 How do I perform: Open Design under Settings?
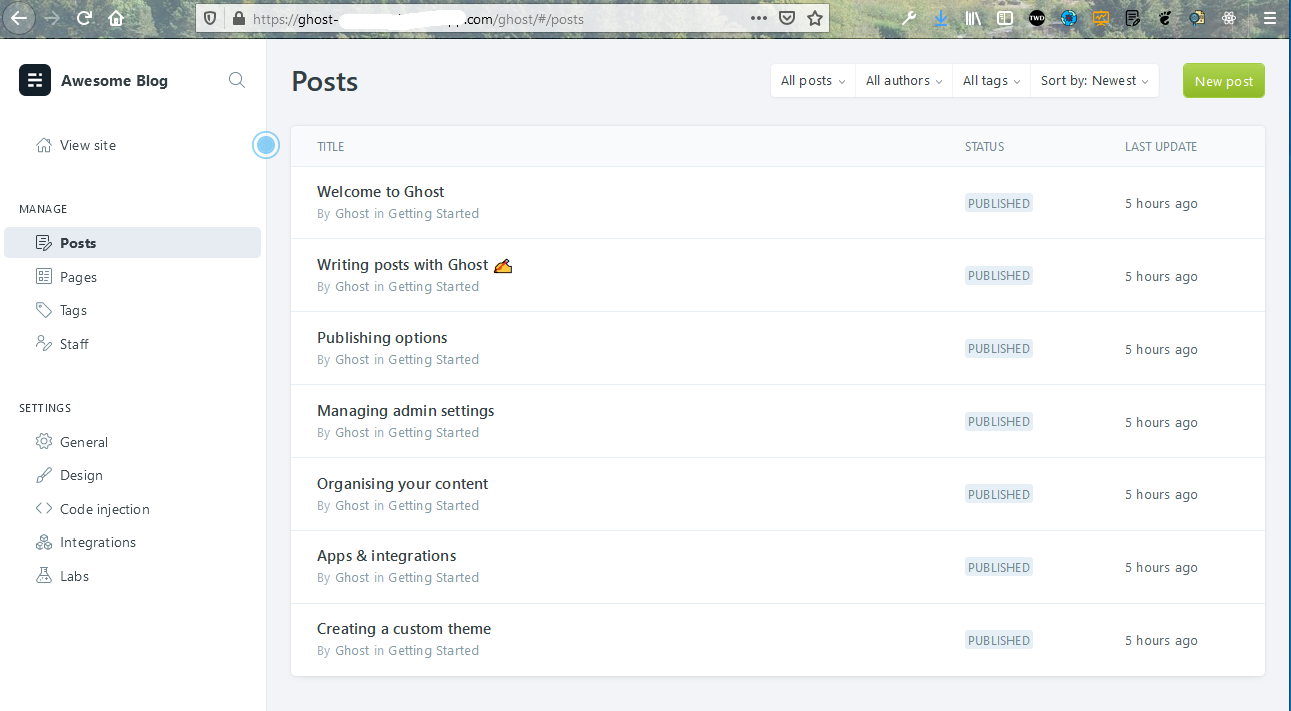[x=132, y=475]
